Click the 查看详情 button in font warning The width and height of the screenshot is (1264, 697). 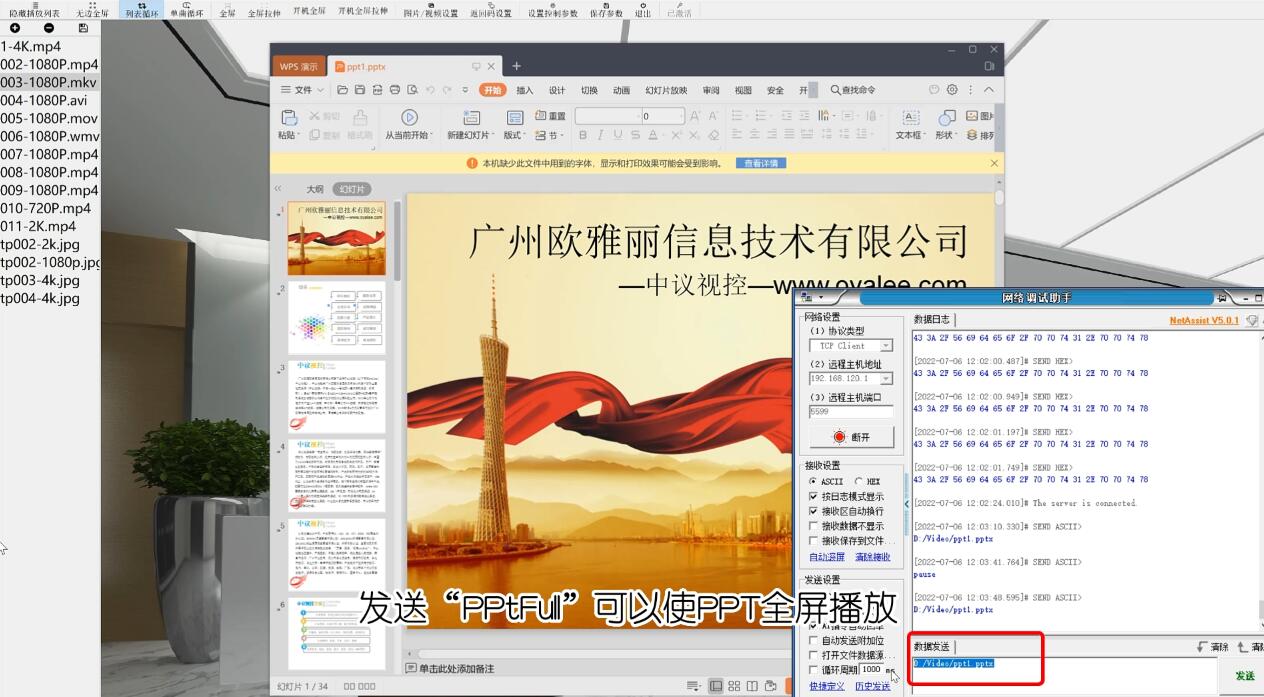(x=761, y=163)
